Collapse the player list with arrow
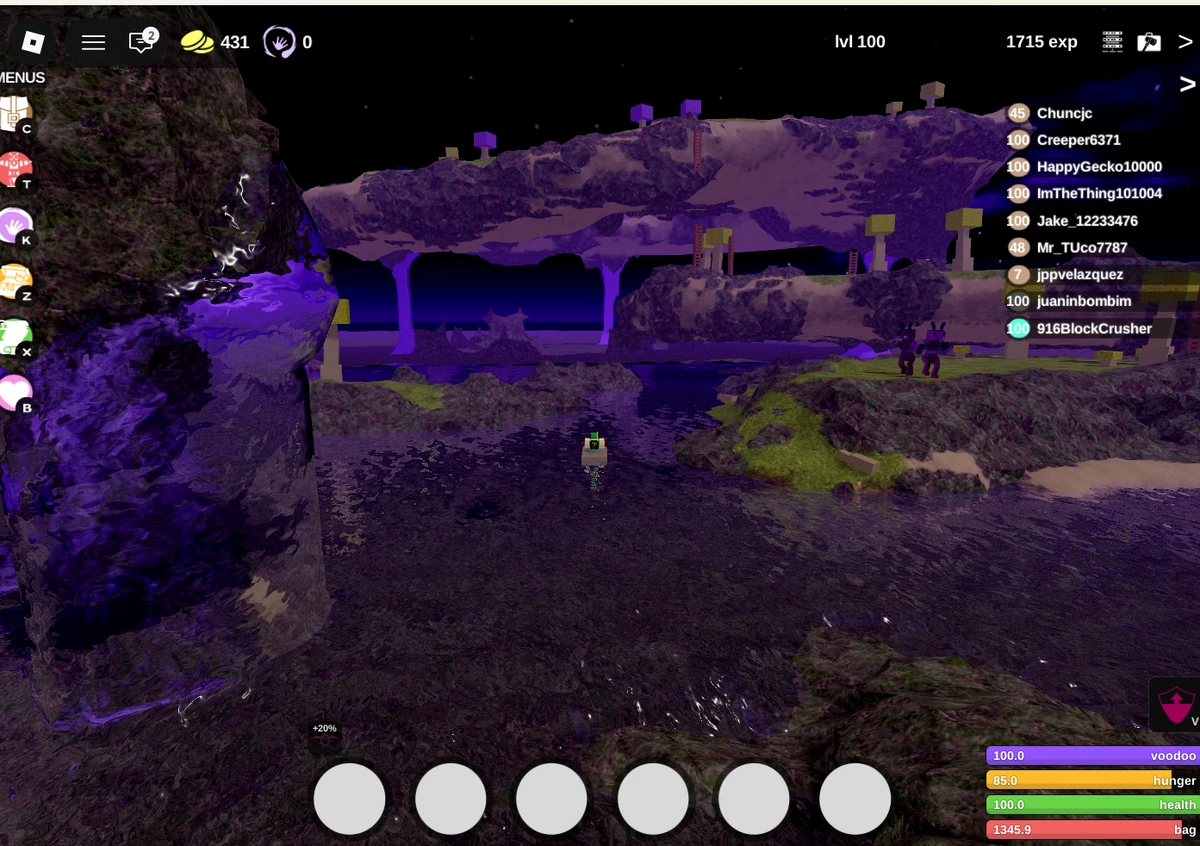This screenshot has height=846, width=1200. [1187, 84]
